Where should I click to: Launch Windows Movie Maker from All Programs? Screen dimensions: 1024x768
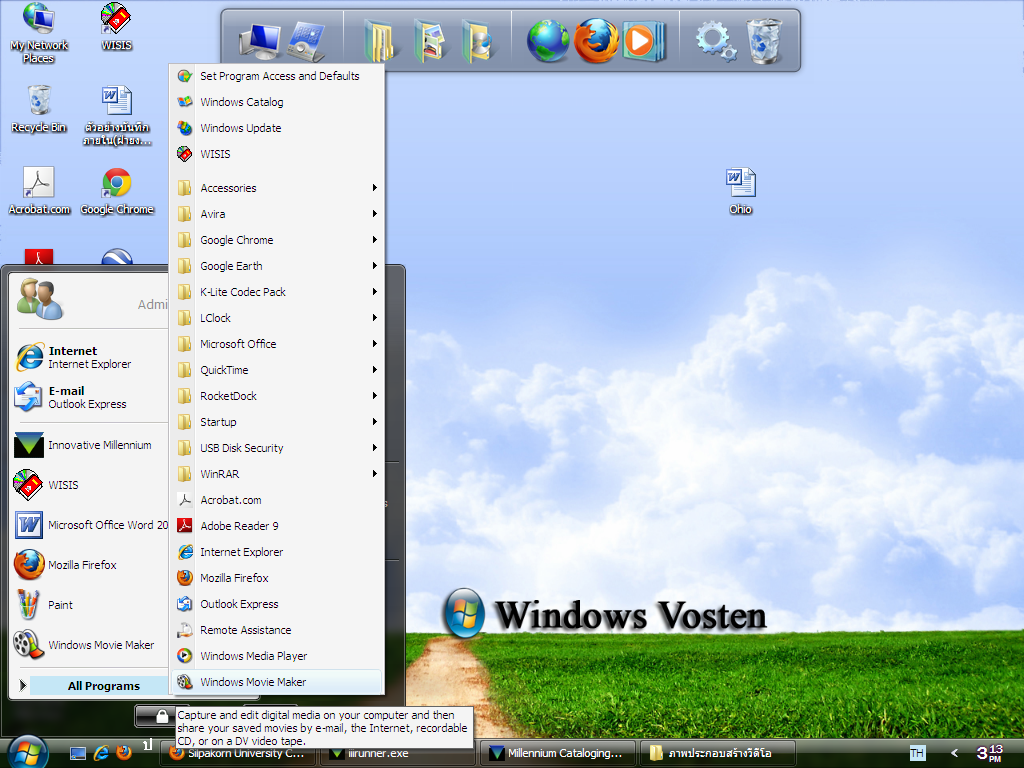[x=277, y=682]
